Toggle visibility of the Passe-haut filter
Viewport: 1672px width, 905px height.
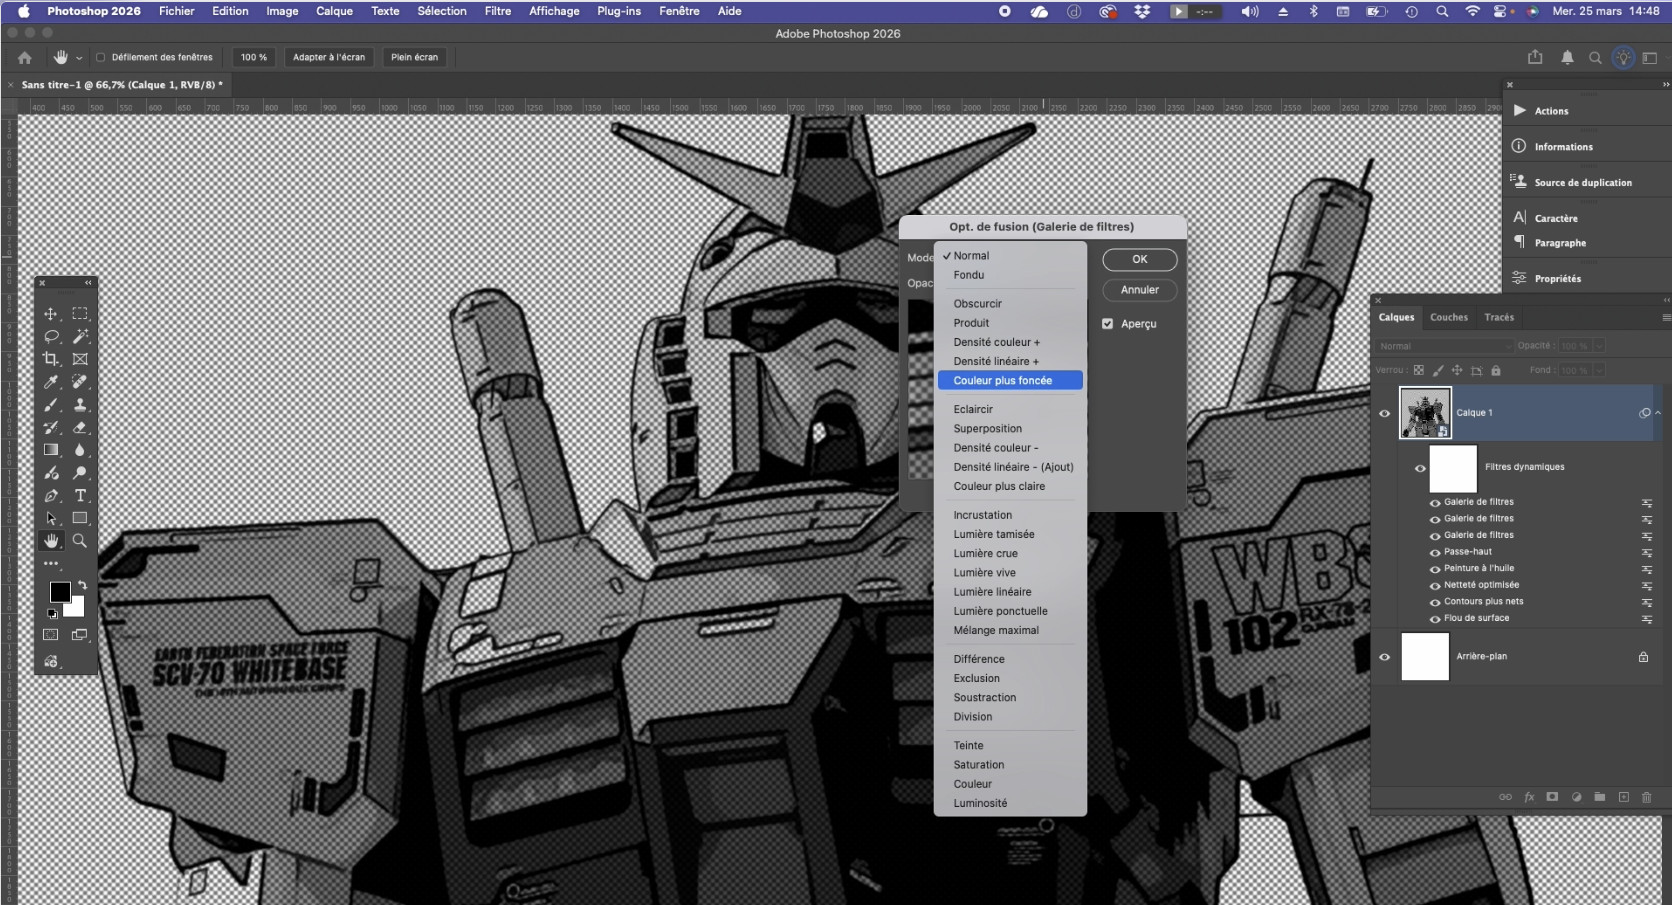(1435, 552)
